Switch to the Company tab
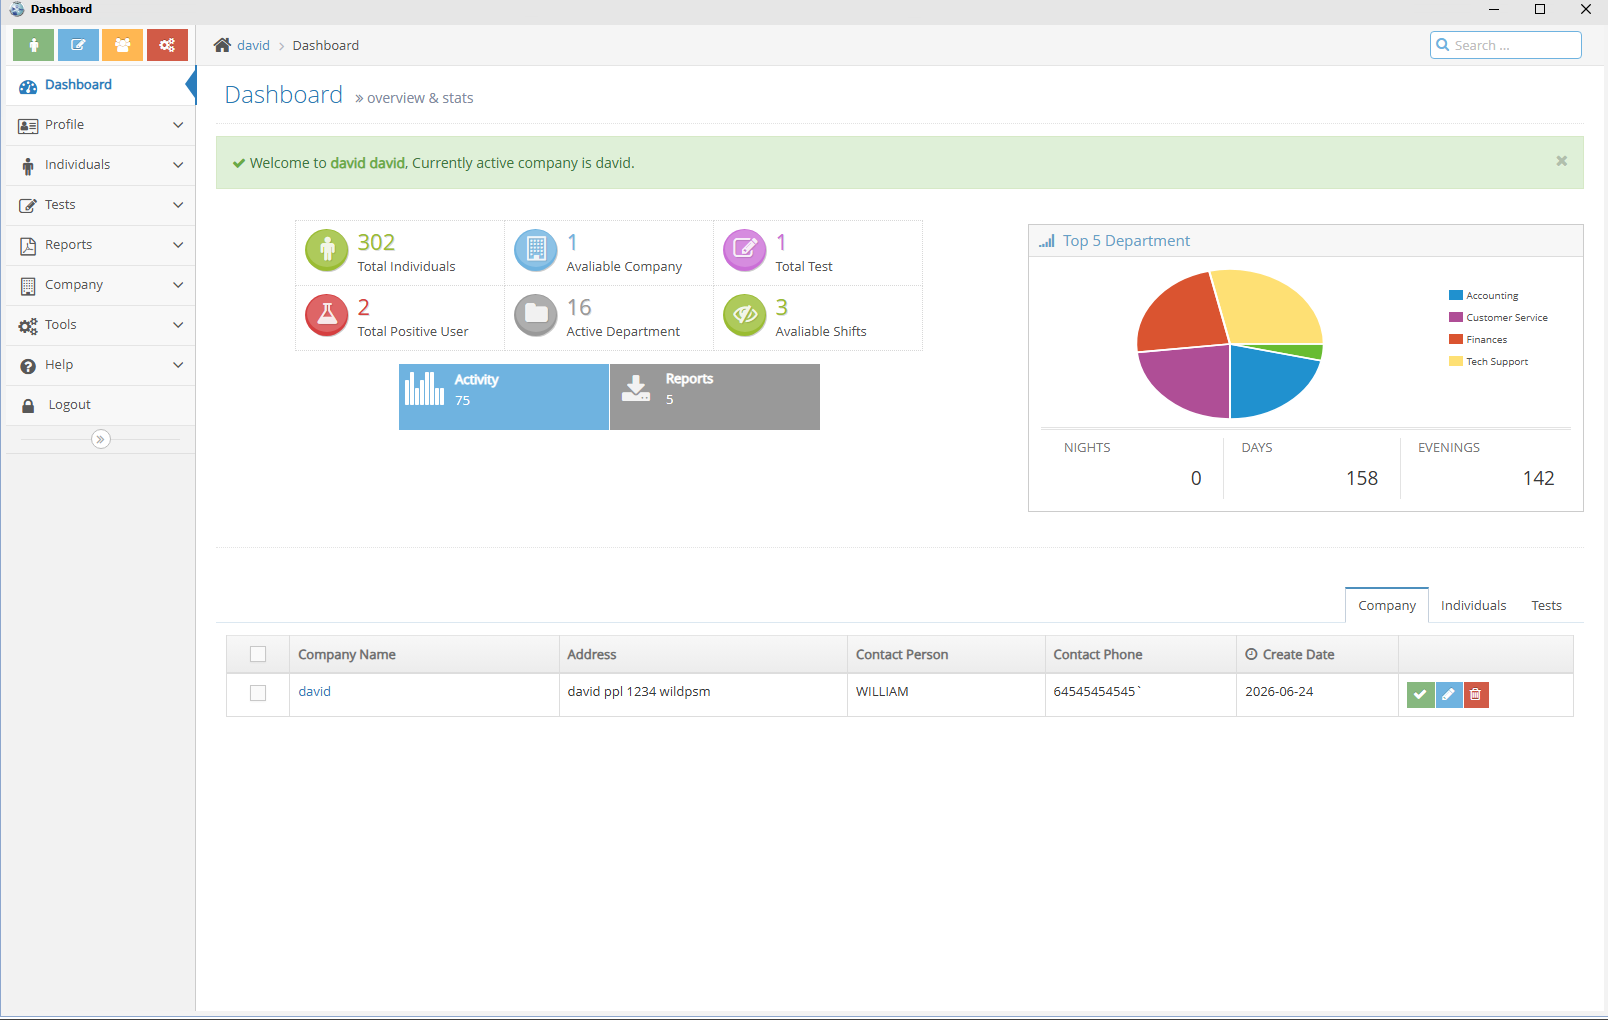 click(1387, 605)
